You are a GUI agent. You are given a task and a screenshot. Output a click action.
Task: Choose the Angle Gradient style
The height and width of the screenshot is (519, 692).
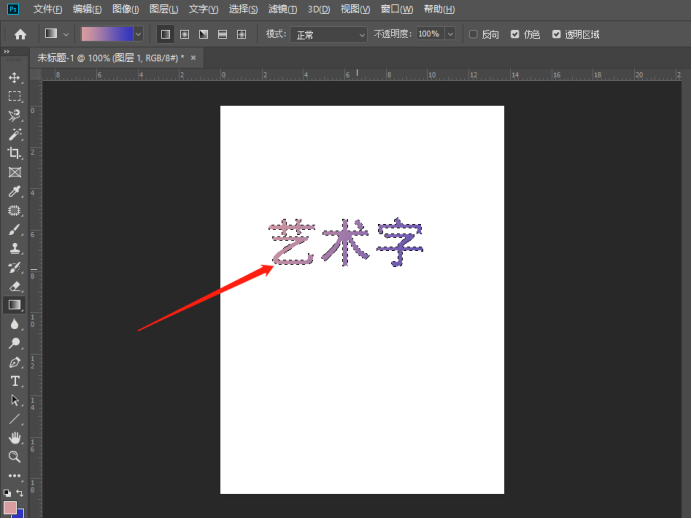point(203,34)
